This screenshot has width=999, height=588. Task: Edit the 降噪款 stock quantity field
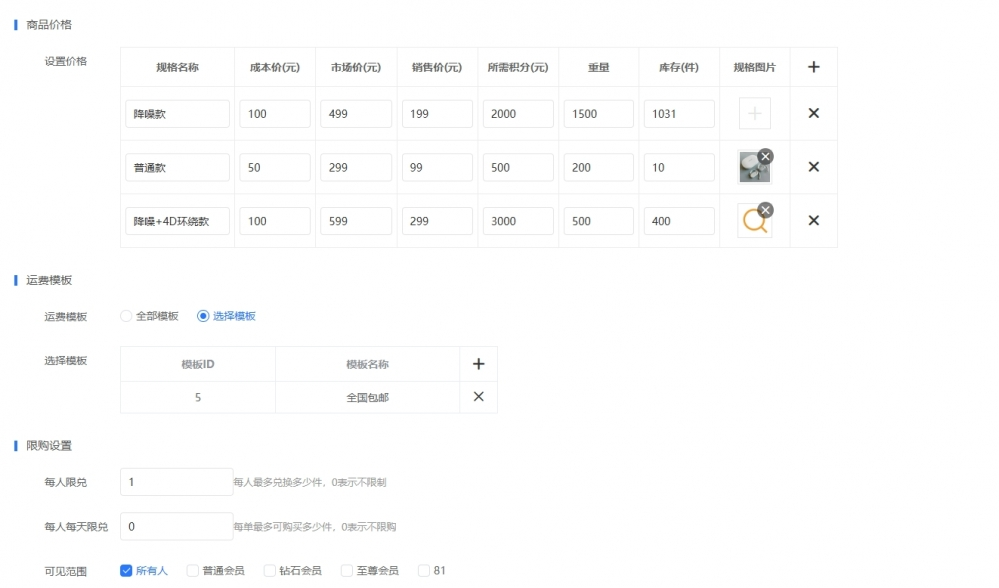click(x=679, y=114)
